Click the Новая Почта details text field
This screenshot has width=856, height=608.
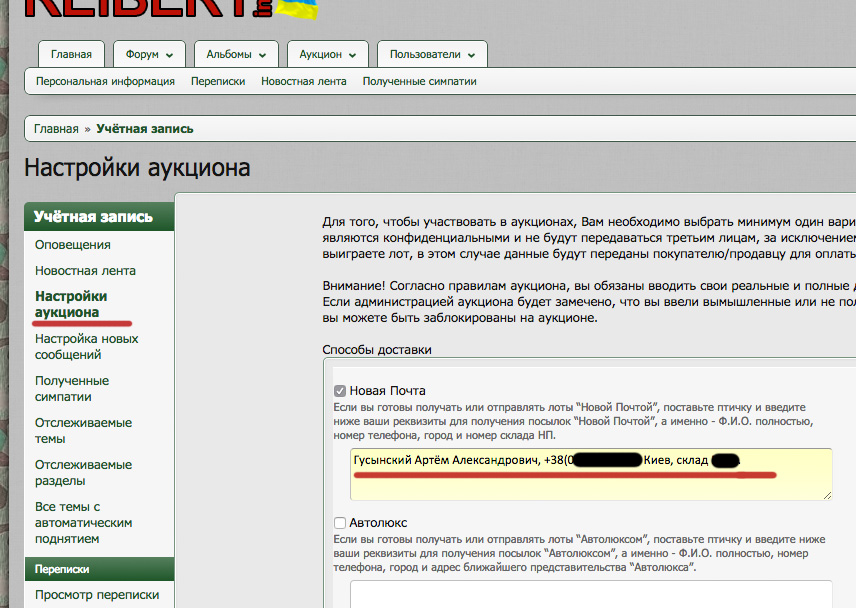point(590,473)
